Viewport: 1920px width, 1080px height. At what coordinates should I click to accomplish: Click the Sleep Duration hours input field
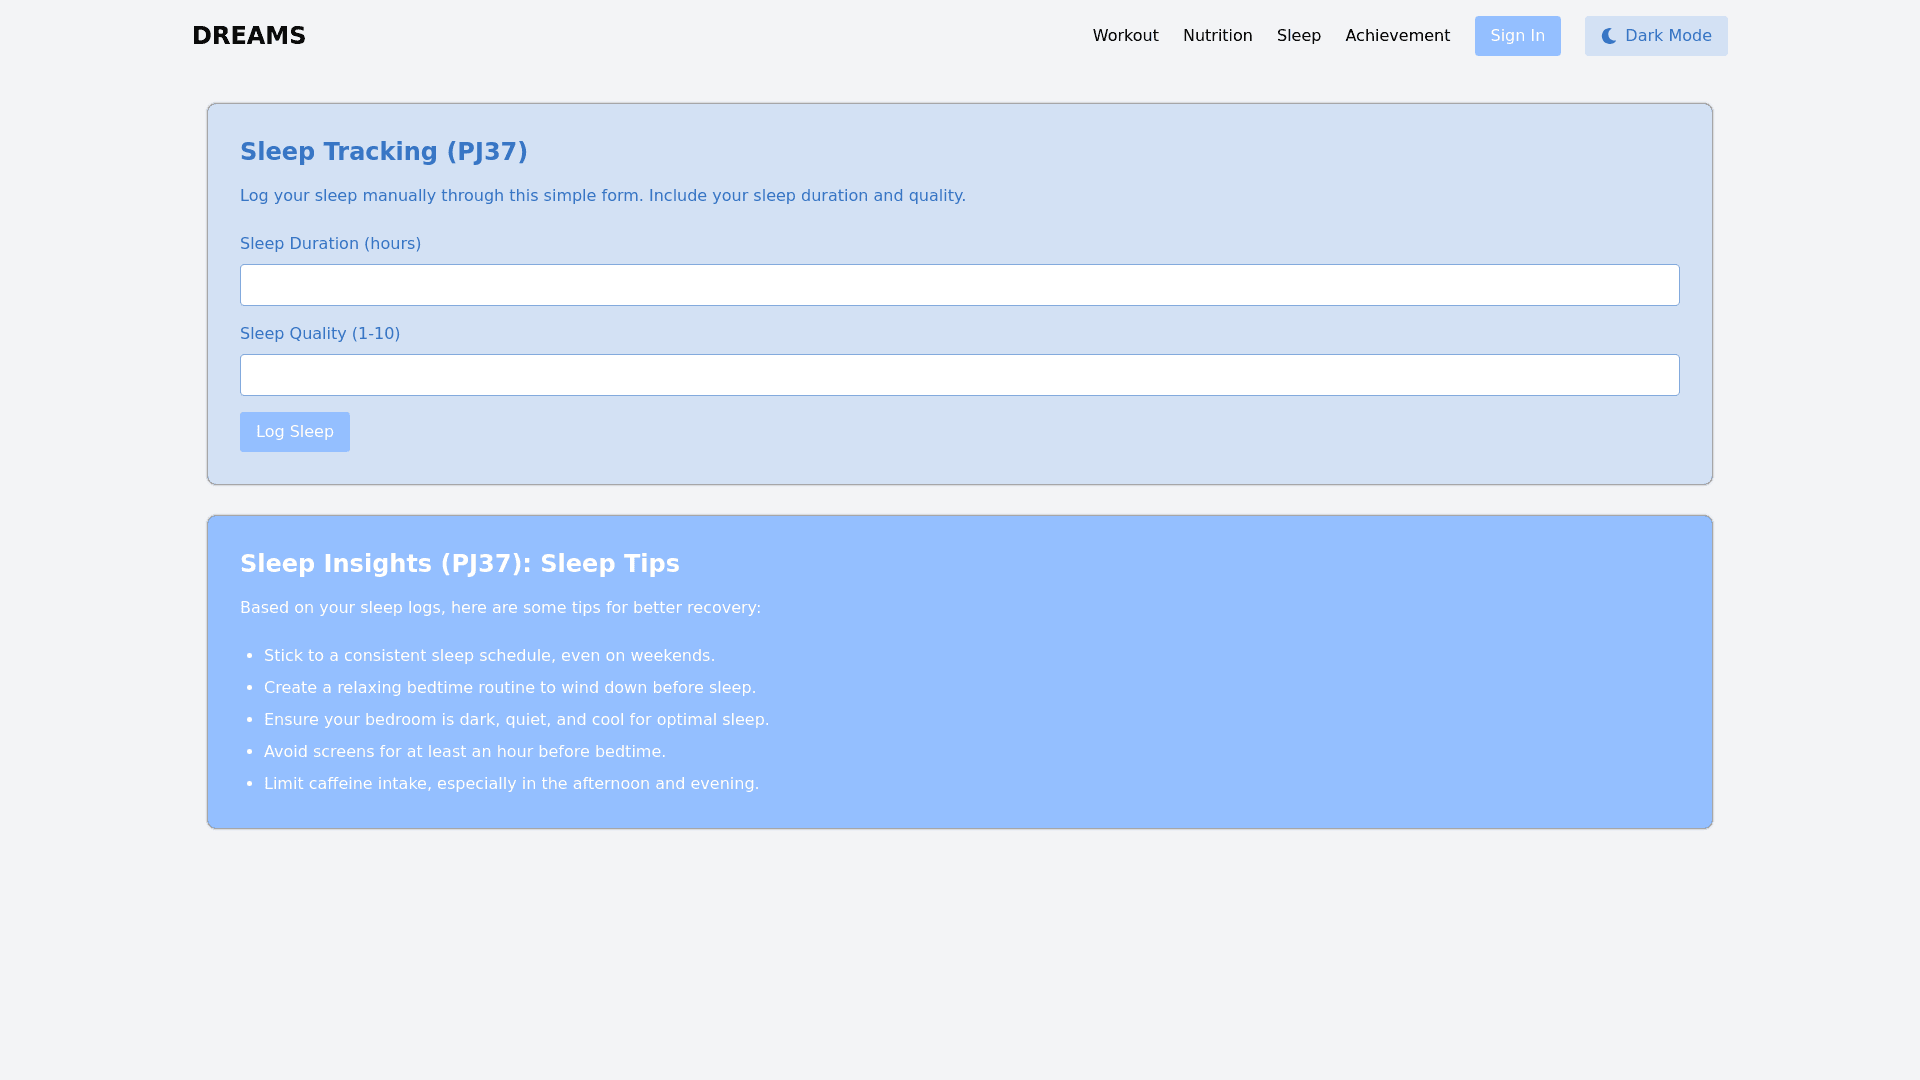960,285
